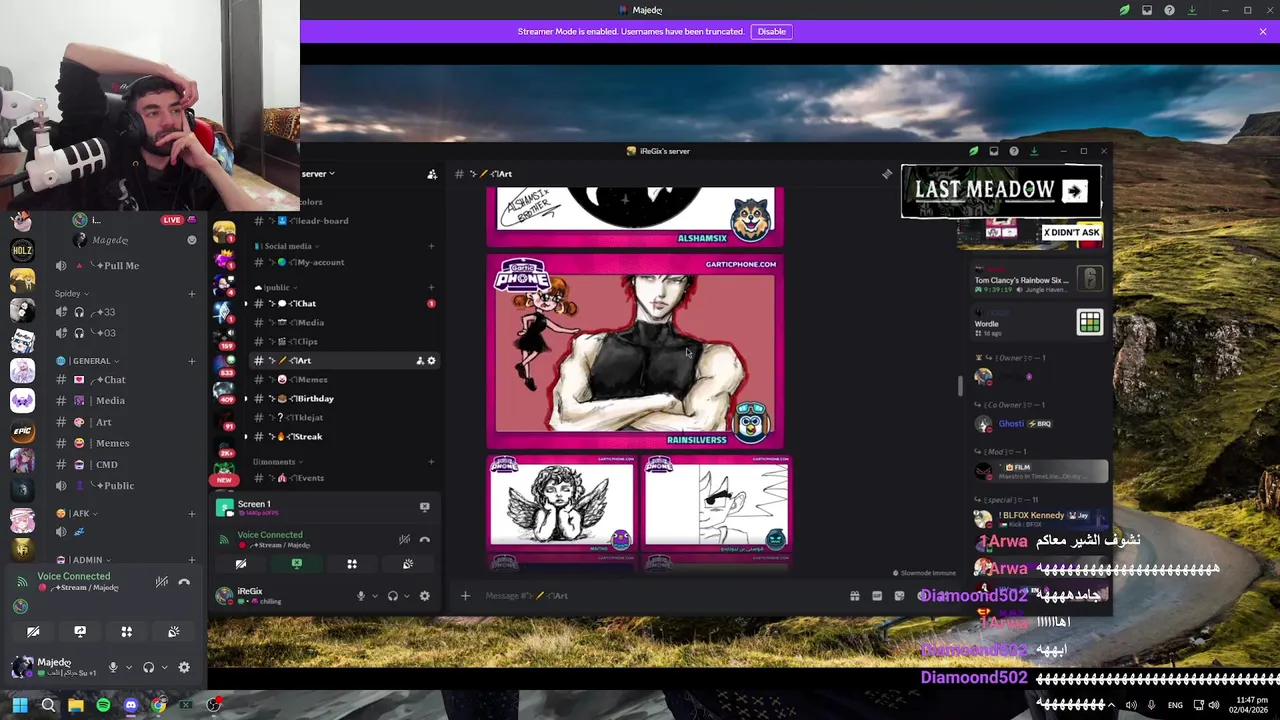Screen dimensions: 1280x720
Task: Open the invite people icon beside the server name
Action: pyautogui.click(x=432, y=174)
